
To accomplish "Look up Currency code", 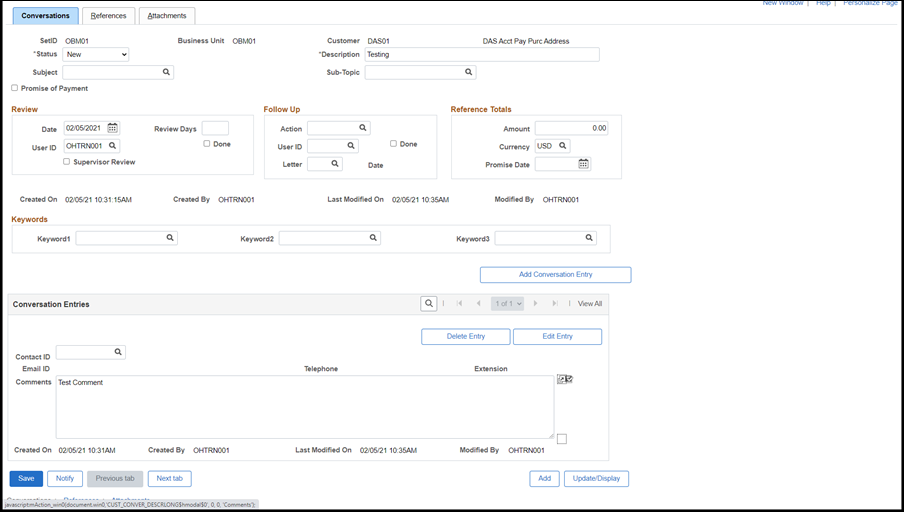I will (x=563, y=146).
